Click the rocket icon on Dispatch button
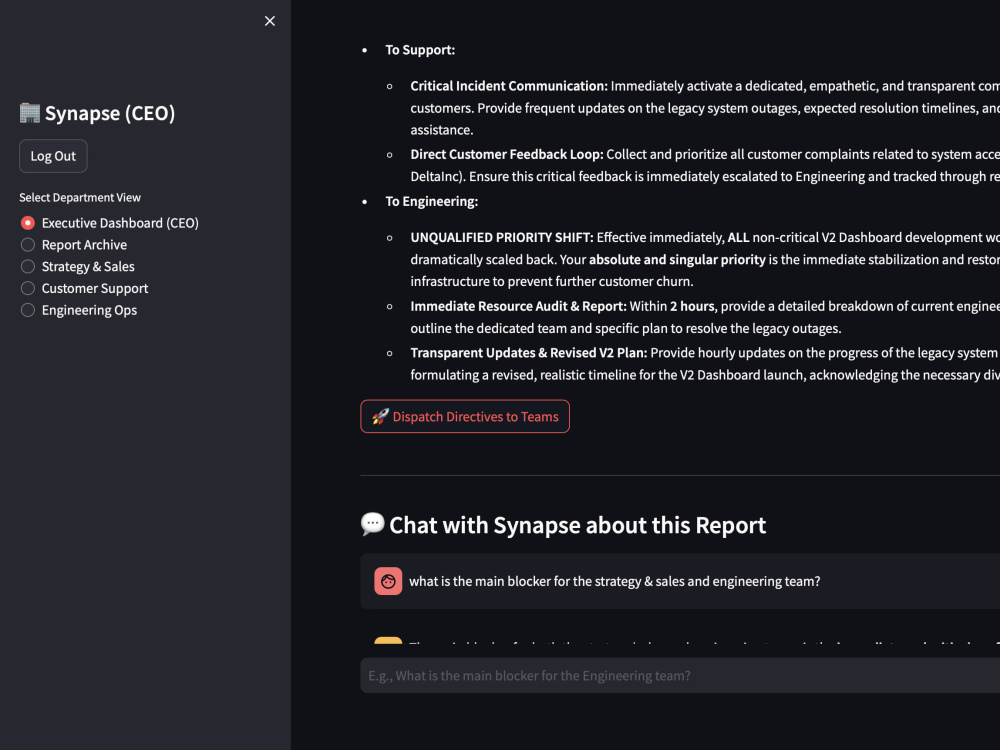This screenshot has width=1000, height=750. pos(381,416)
